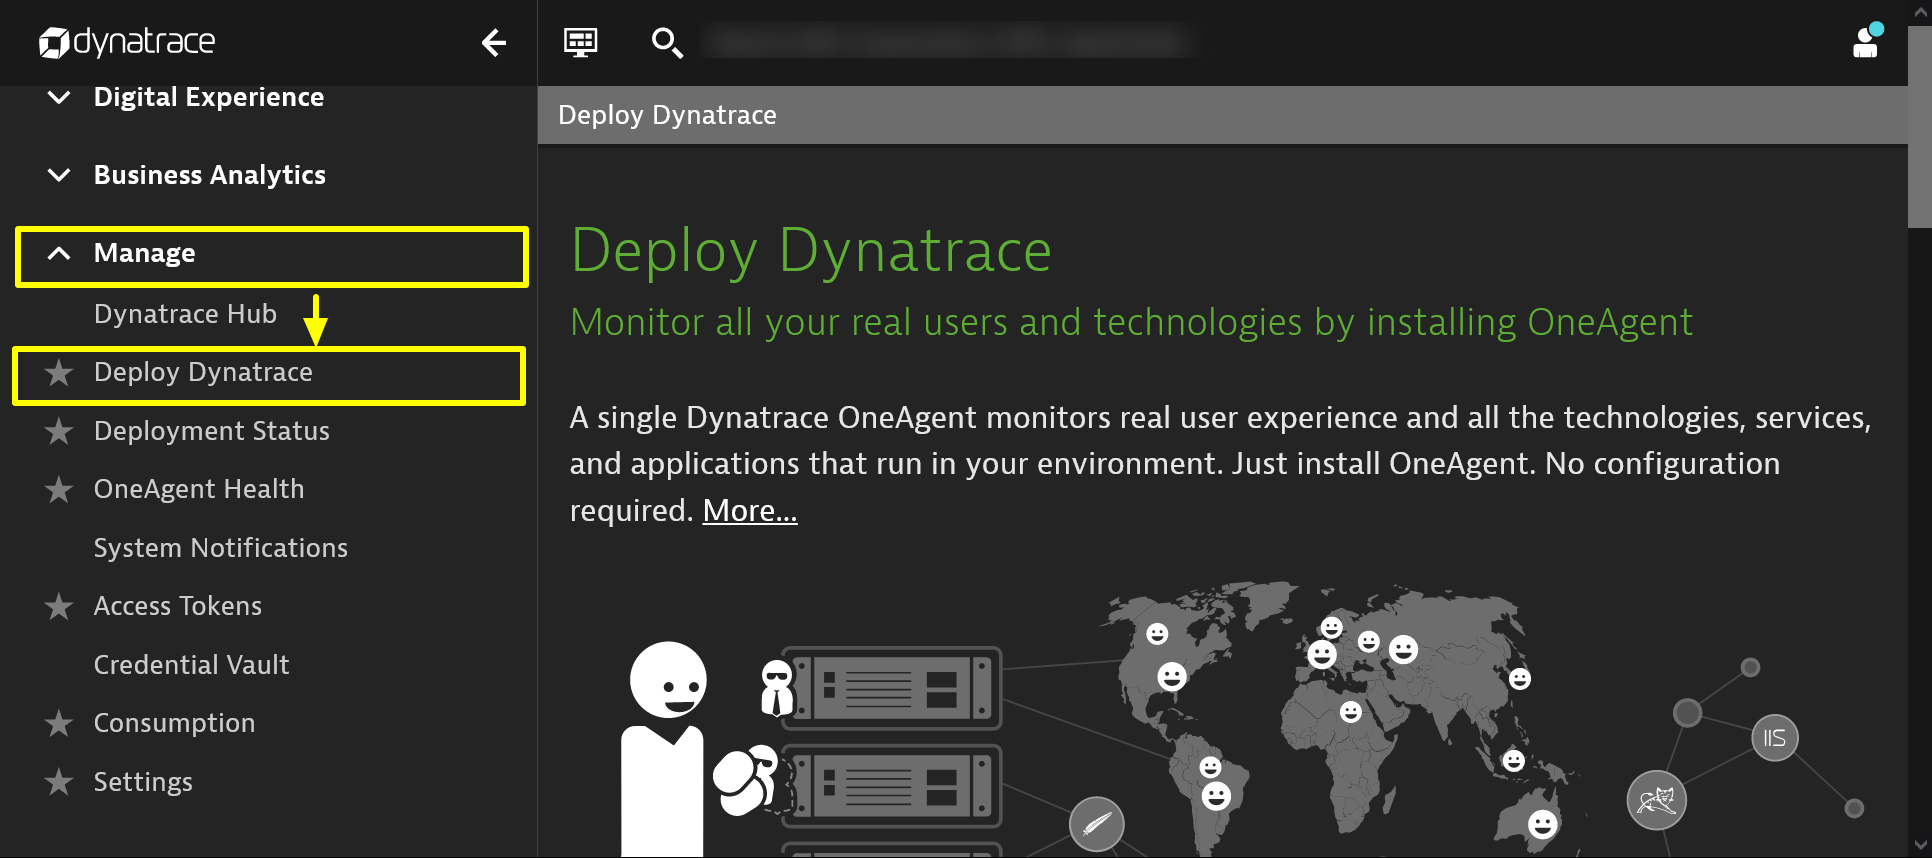Open the Credential Vault page

[191, 665]
